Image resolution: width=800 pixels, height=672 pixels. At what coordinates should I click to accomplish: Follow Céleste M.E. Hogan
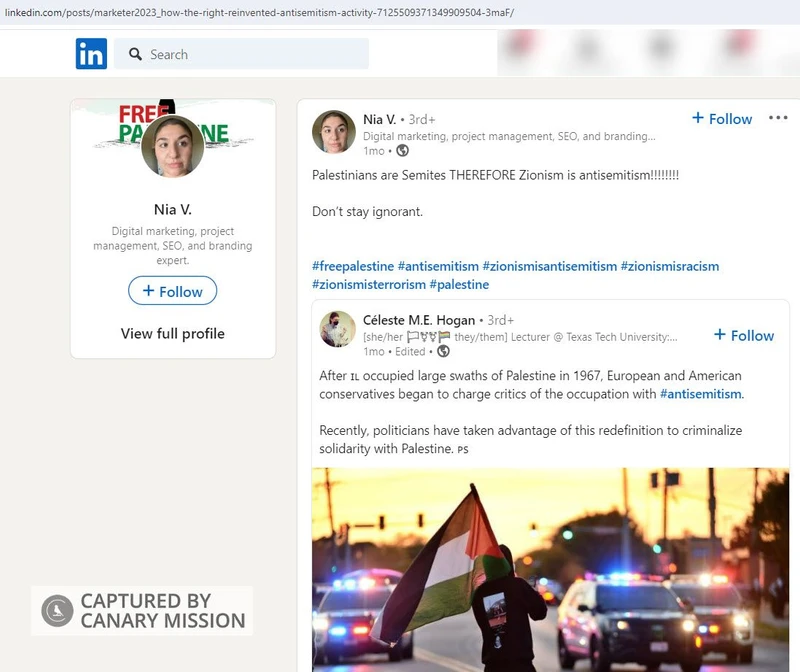coord(743,336)
